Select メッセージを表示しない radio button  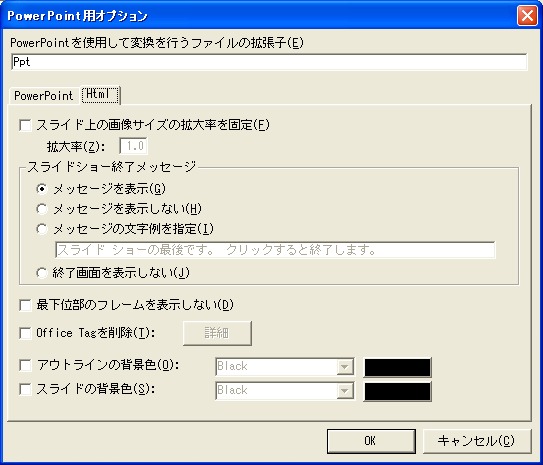(x=42, y=209)
